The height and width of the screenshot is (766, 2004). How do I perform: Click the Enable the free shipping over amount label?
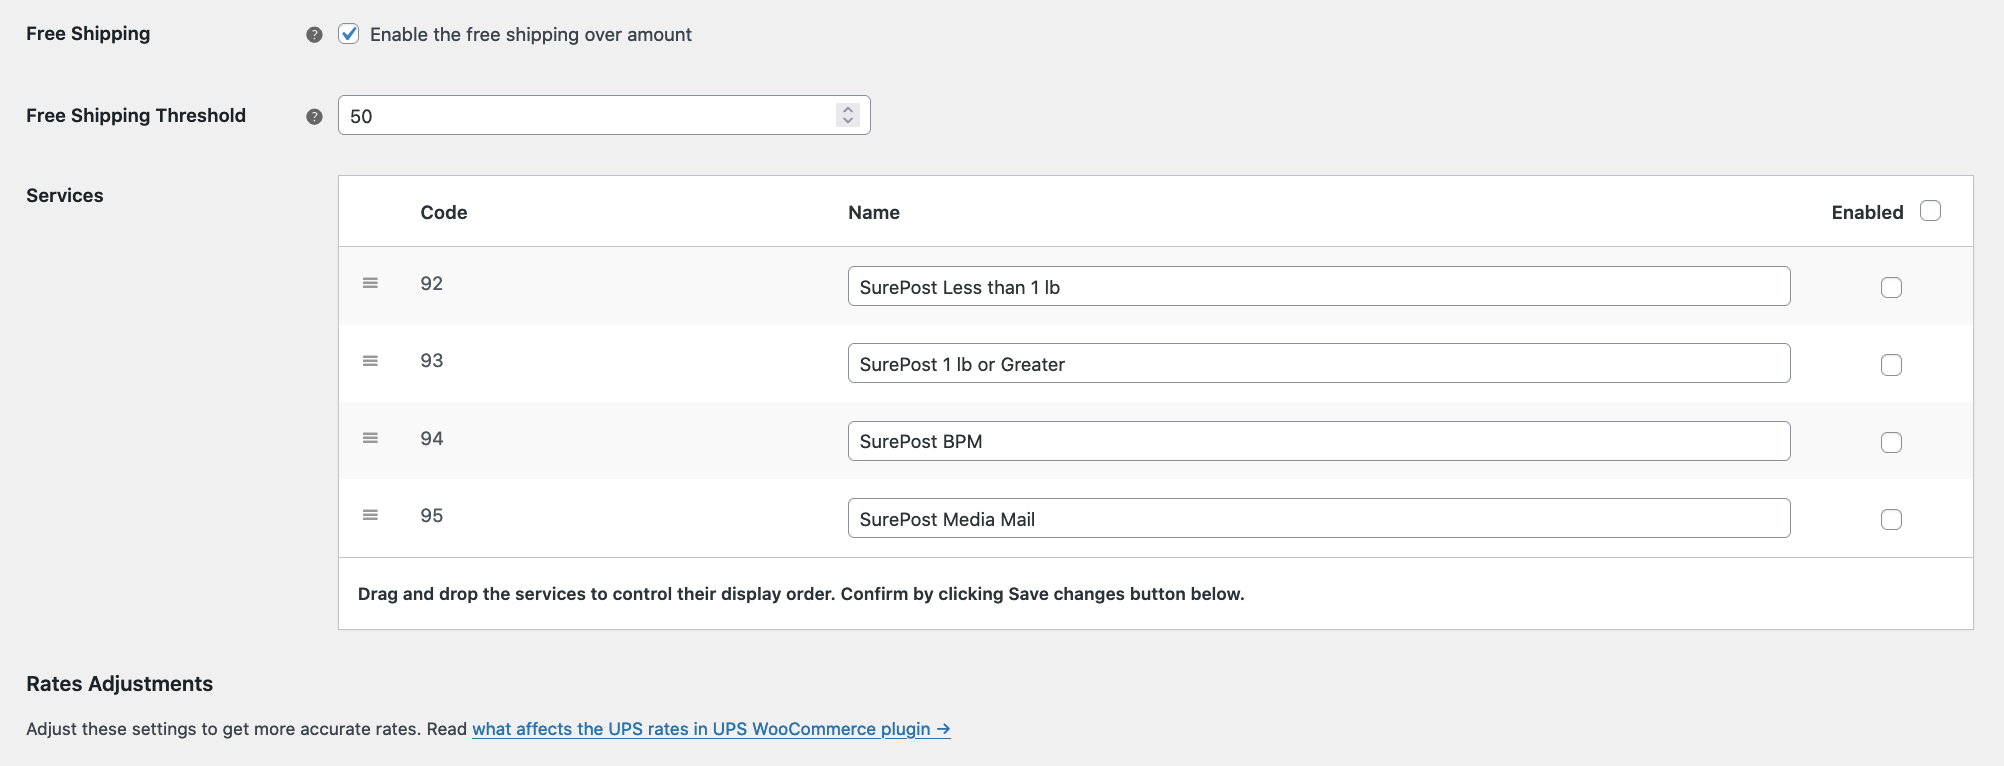(x=531, y=35)
